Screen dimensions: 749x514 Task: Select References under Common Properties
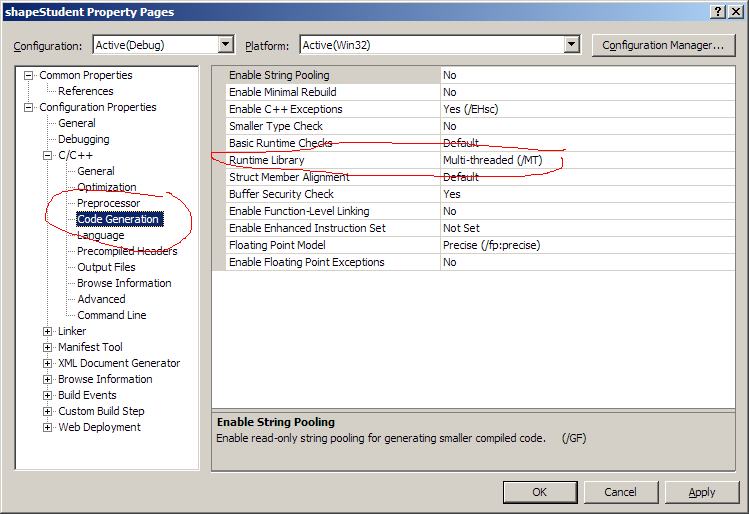(85, 91)
